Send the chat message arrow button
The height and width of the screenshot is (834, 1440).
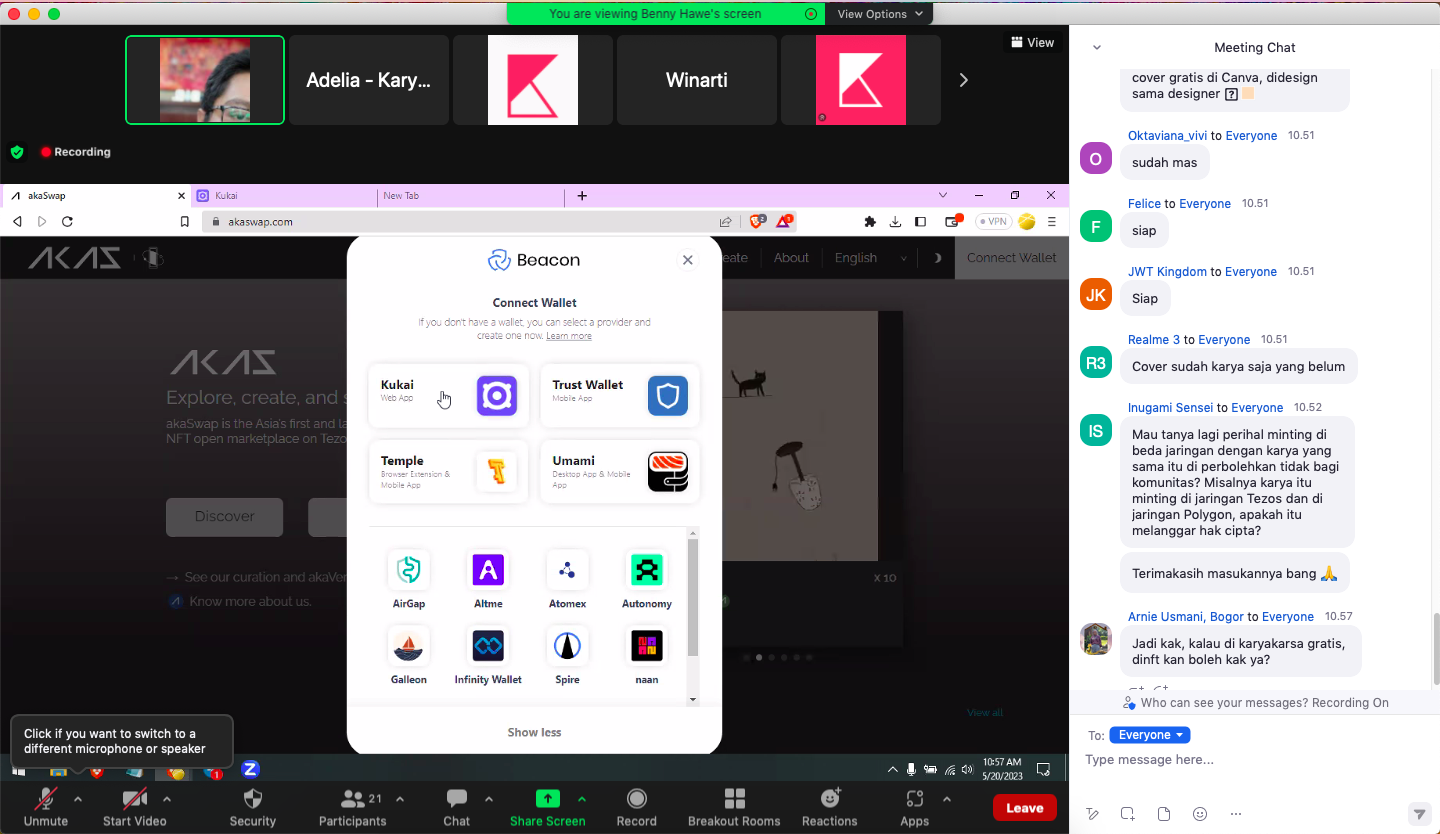[x=1418, y=813]
